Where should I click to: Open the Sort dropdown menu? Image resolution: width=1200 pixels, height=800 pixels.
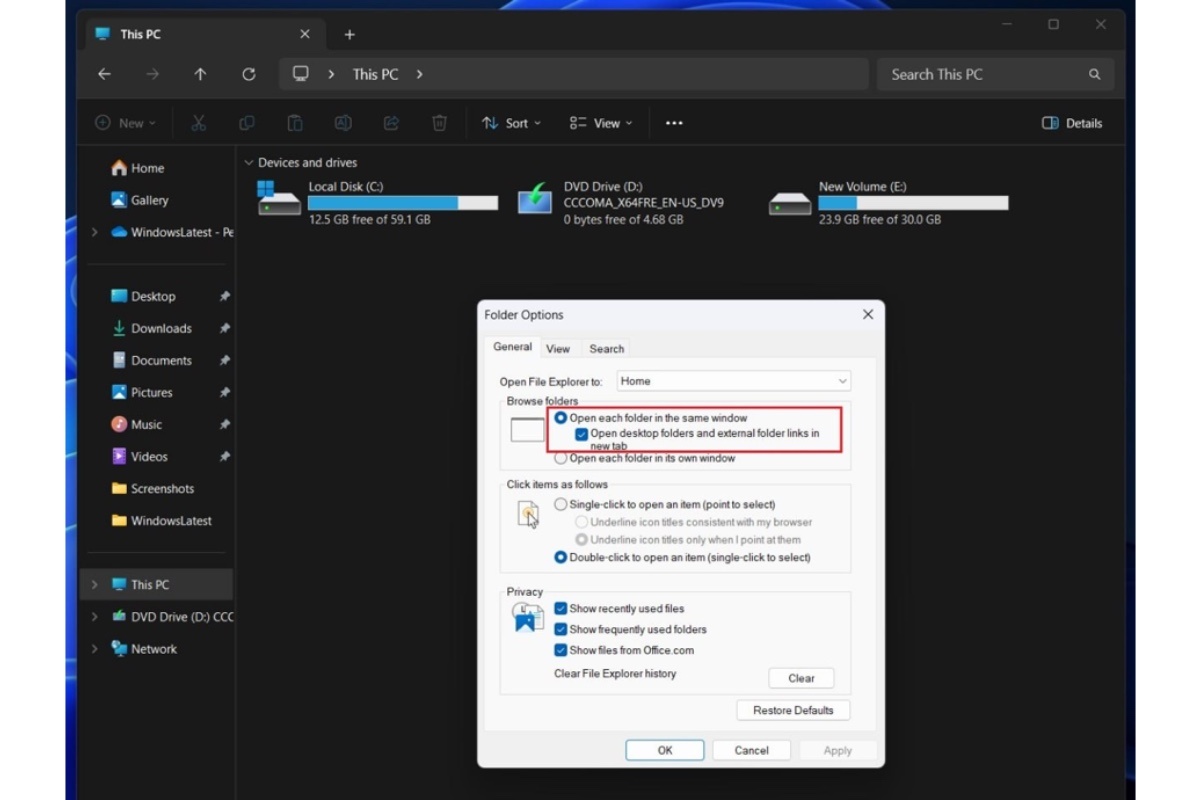pos(511,123)
